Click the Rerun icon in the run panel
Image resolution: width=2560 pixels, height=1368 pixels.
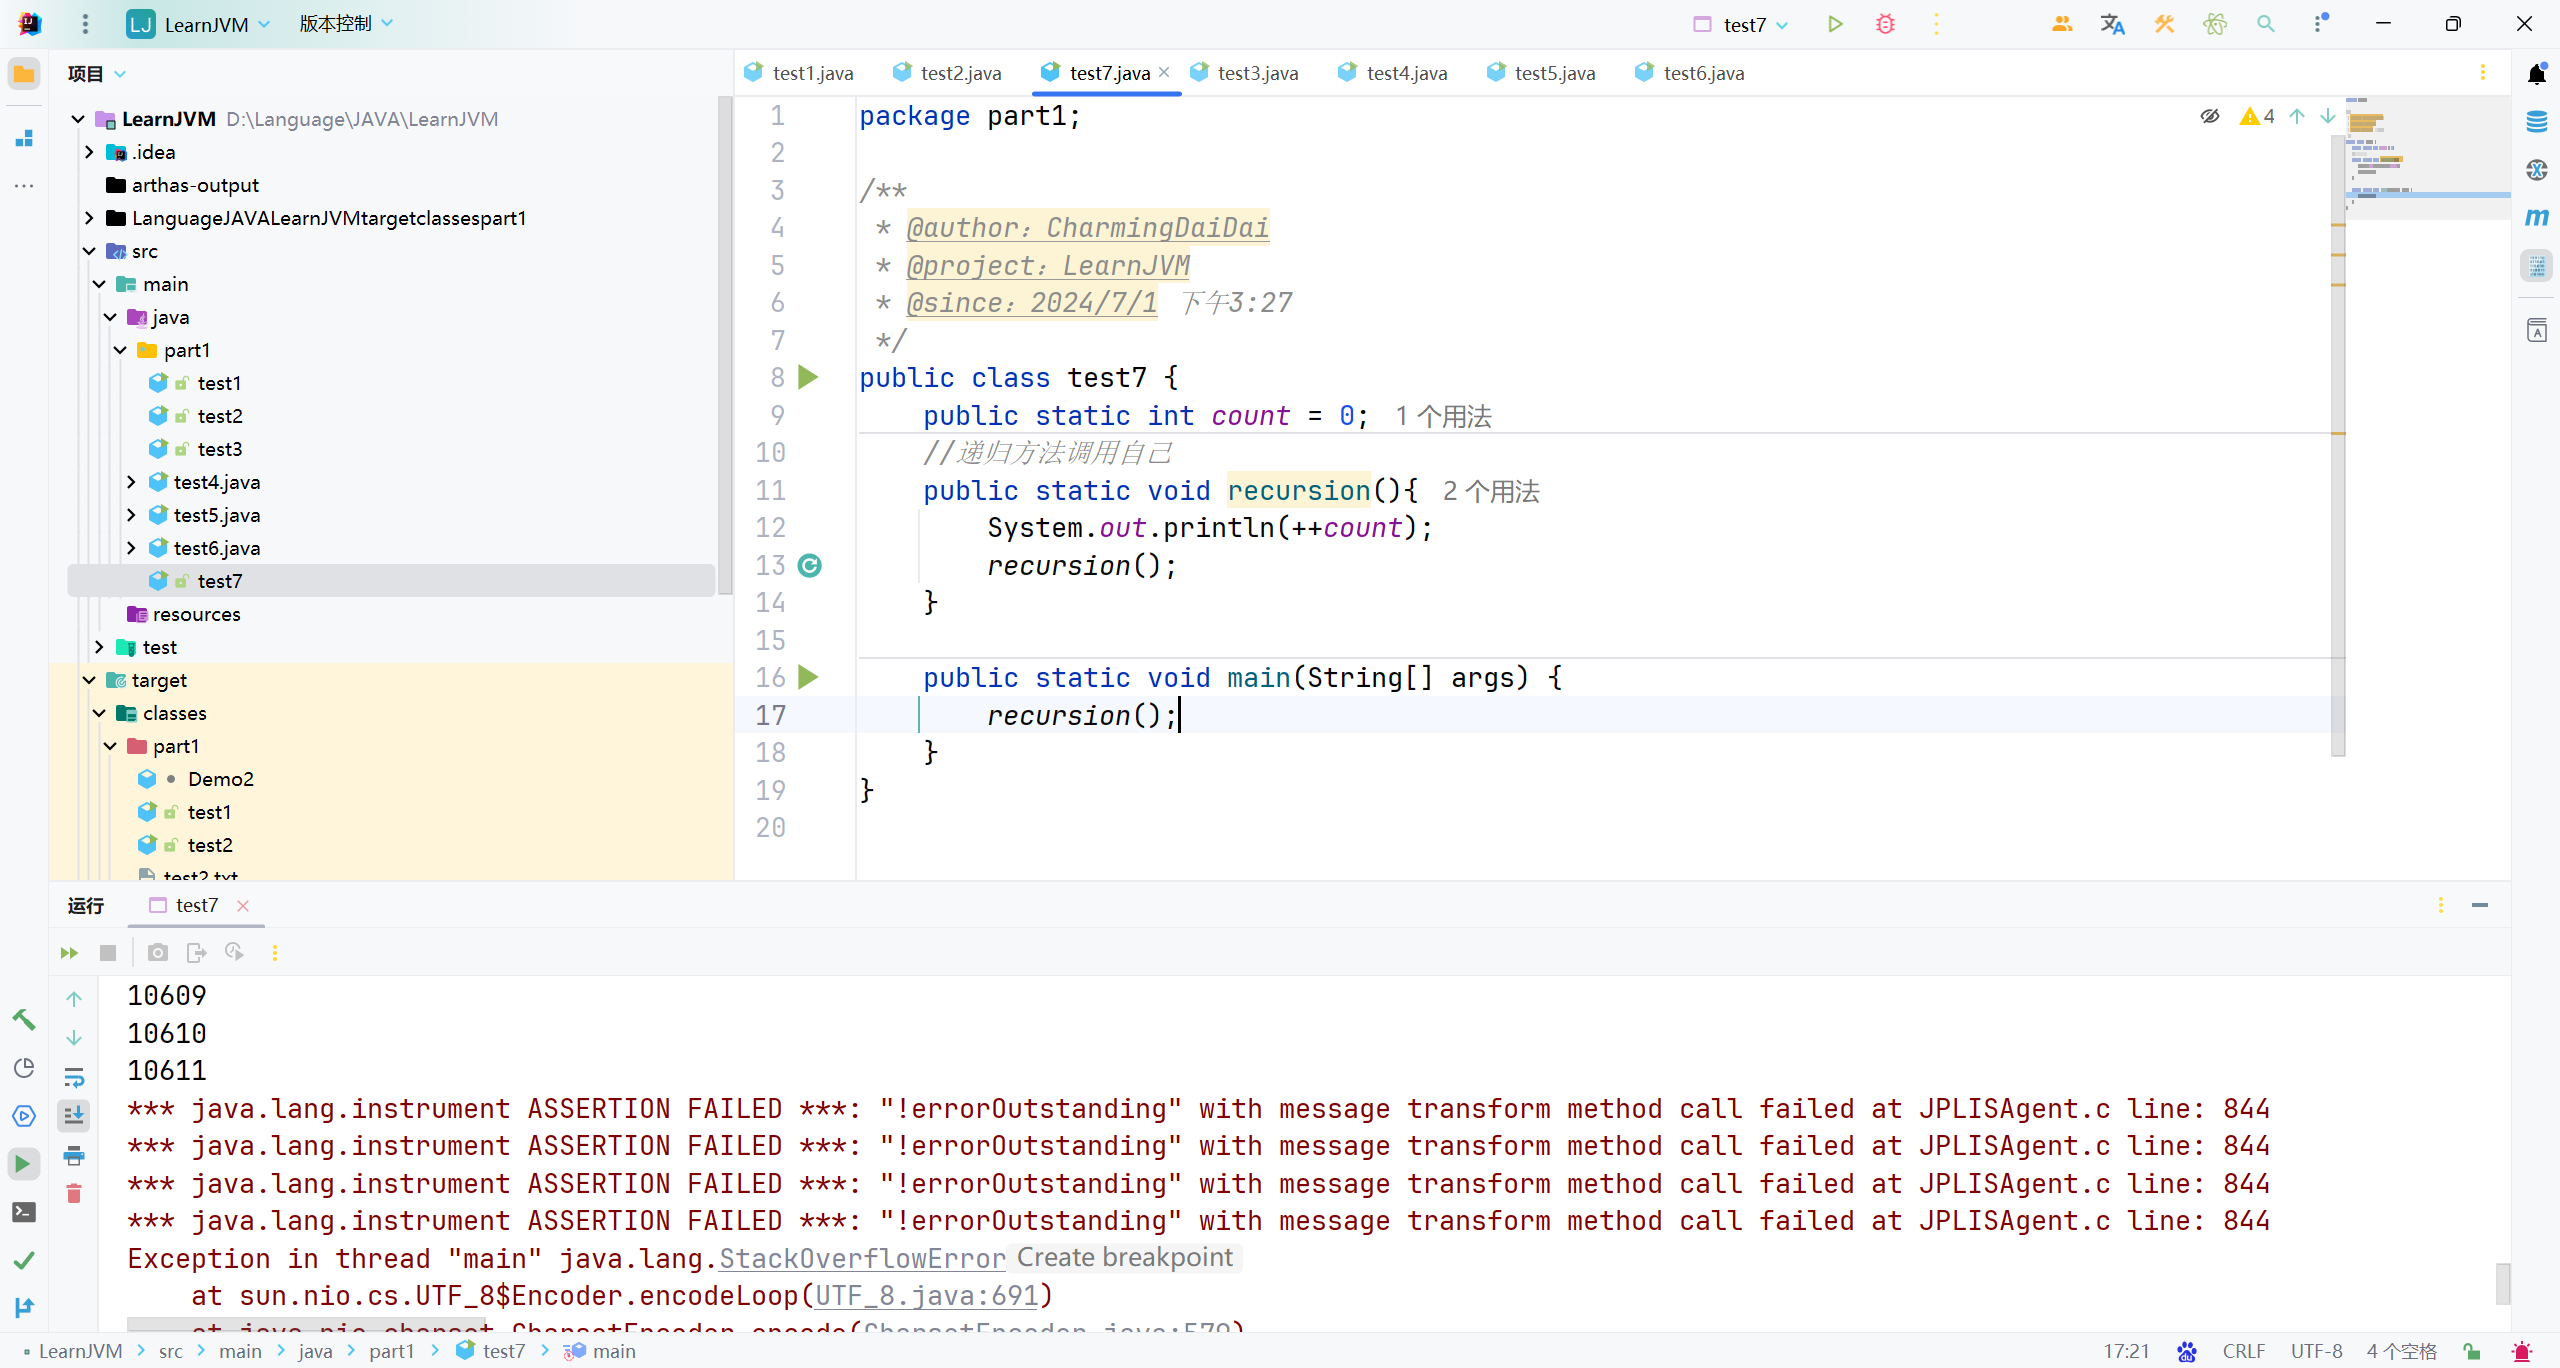tap(69, 953)
